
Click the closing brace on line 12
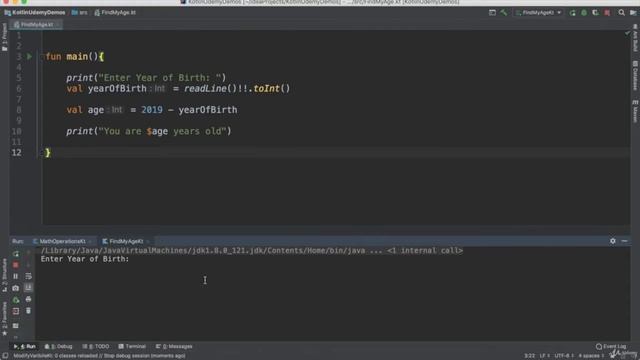[48, 153]
